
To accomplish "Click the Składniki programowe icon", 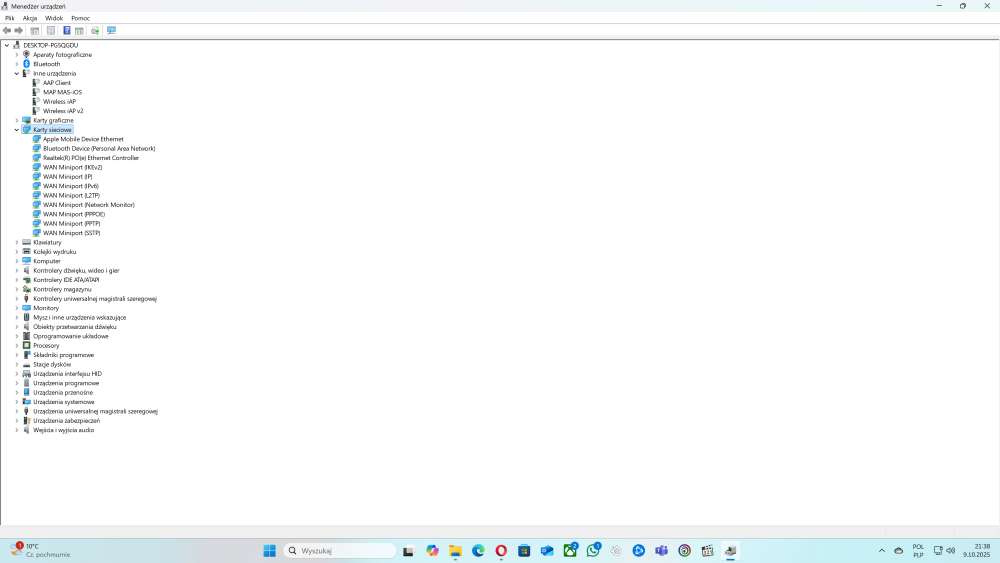I will (26, 355).
